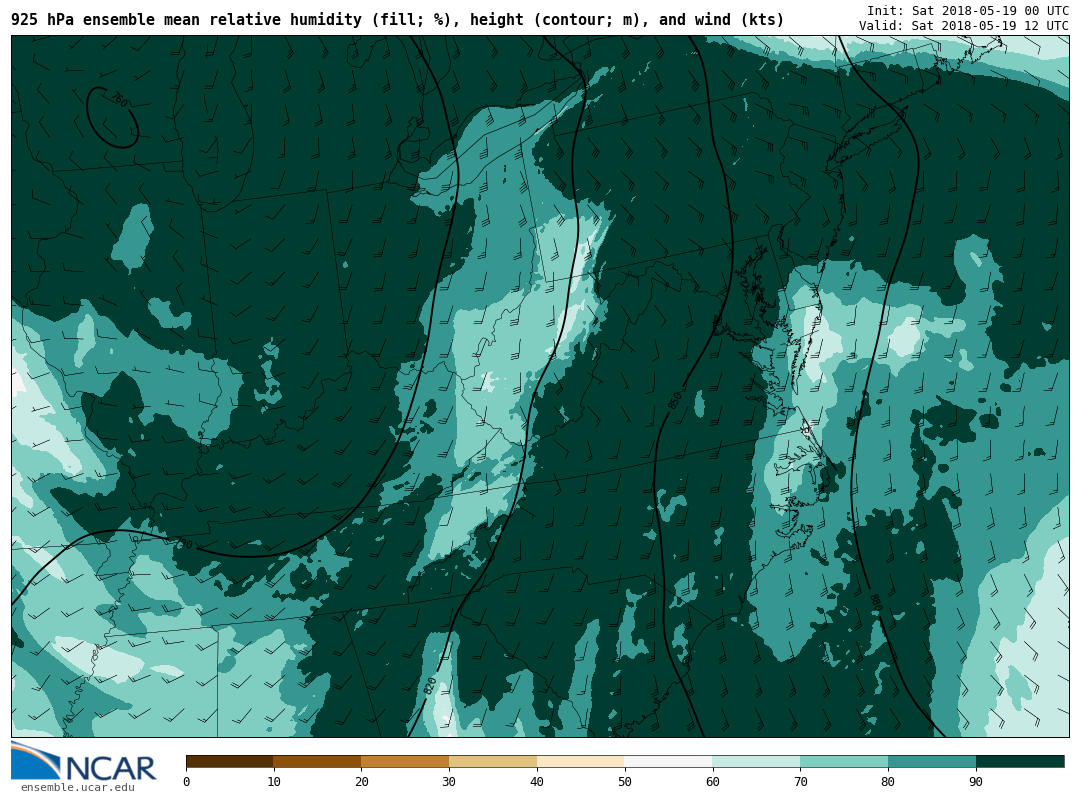Click the Init: Sat 2018-05-19 00 UTC text

(x=967, y=11)
